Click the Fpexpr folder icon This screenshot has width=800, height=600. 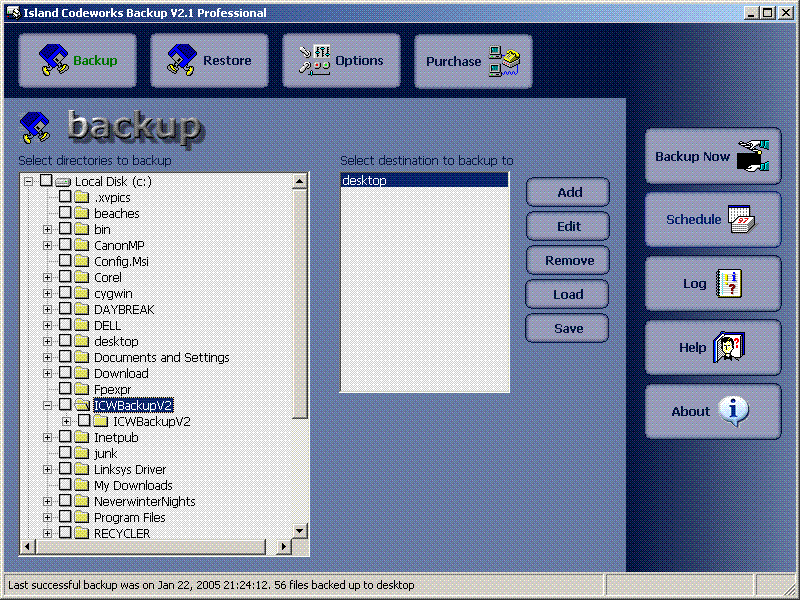(x=82, y=389)
